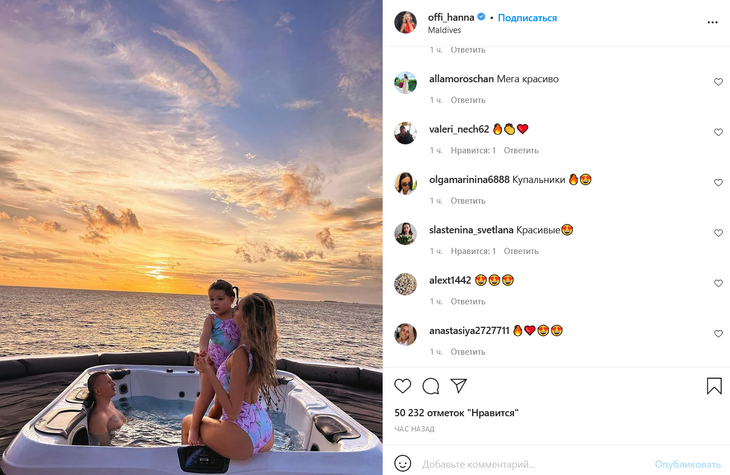Like allamoroschan's comment
The image size is (730, 475).
718,82
